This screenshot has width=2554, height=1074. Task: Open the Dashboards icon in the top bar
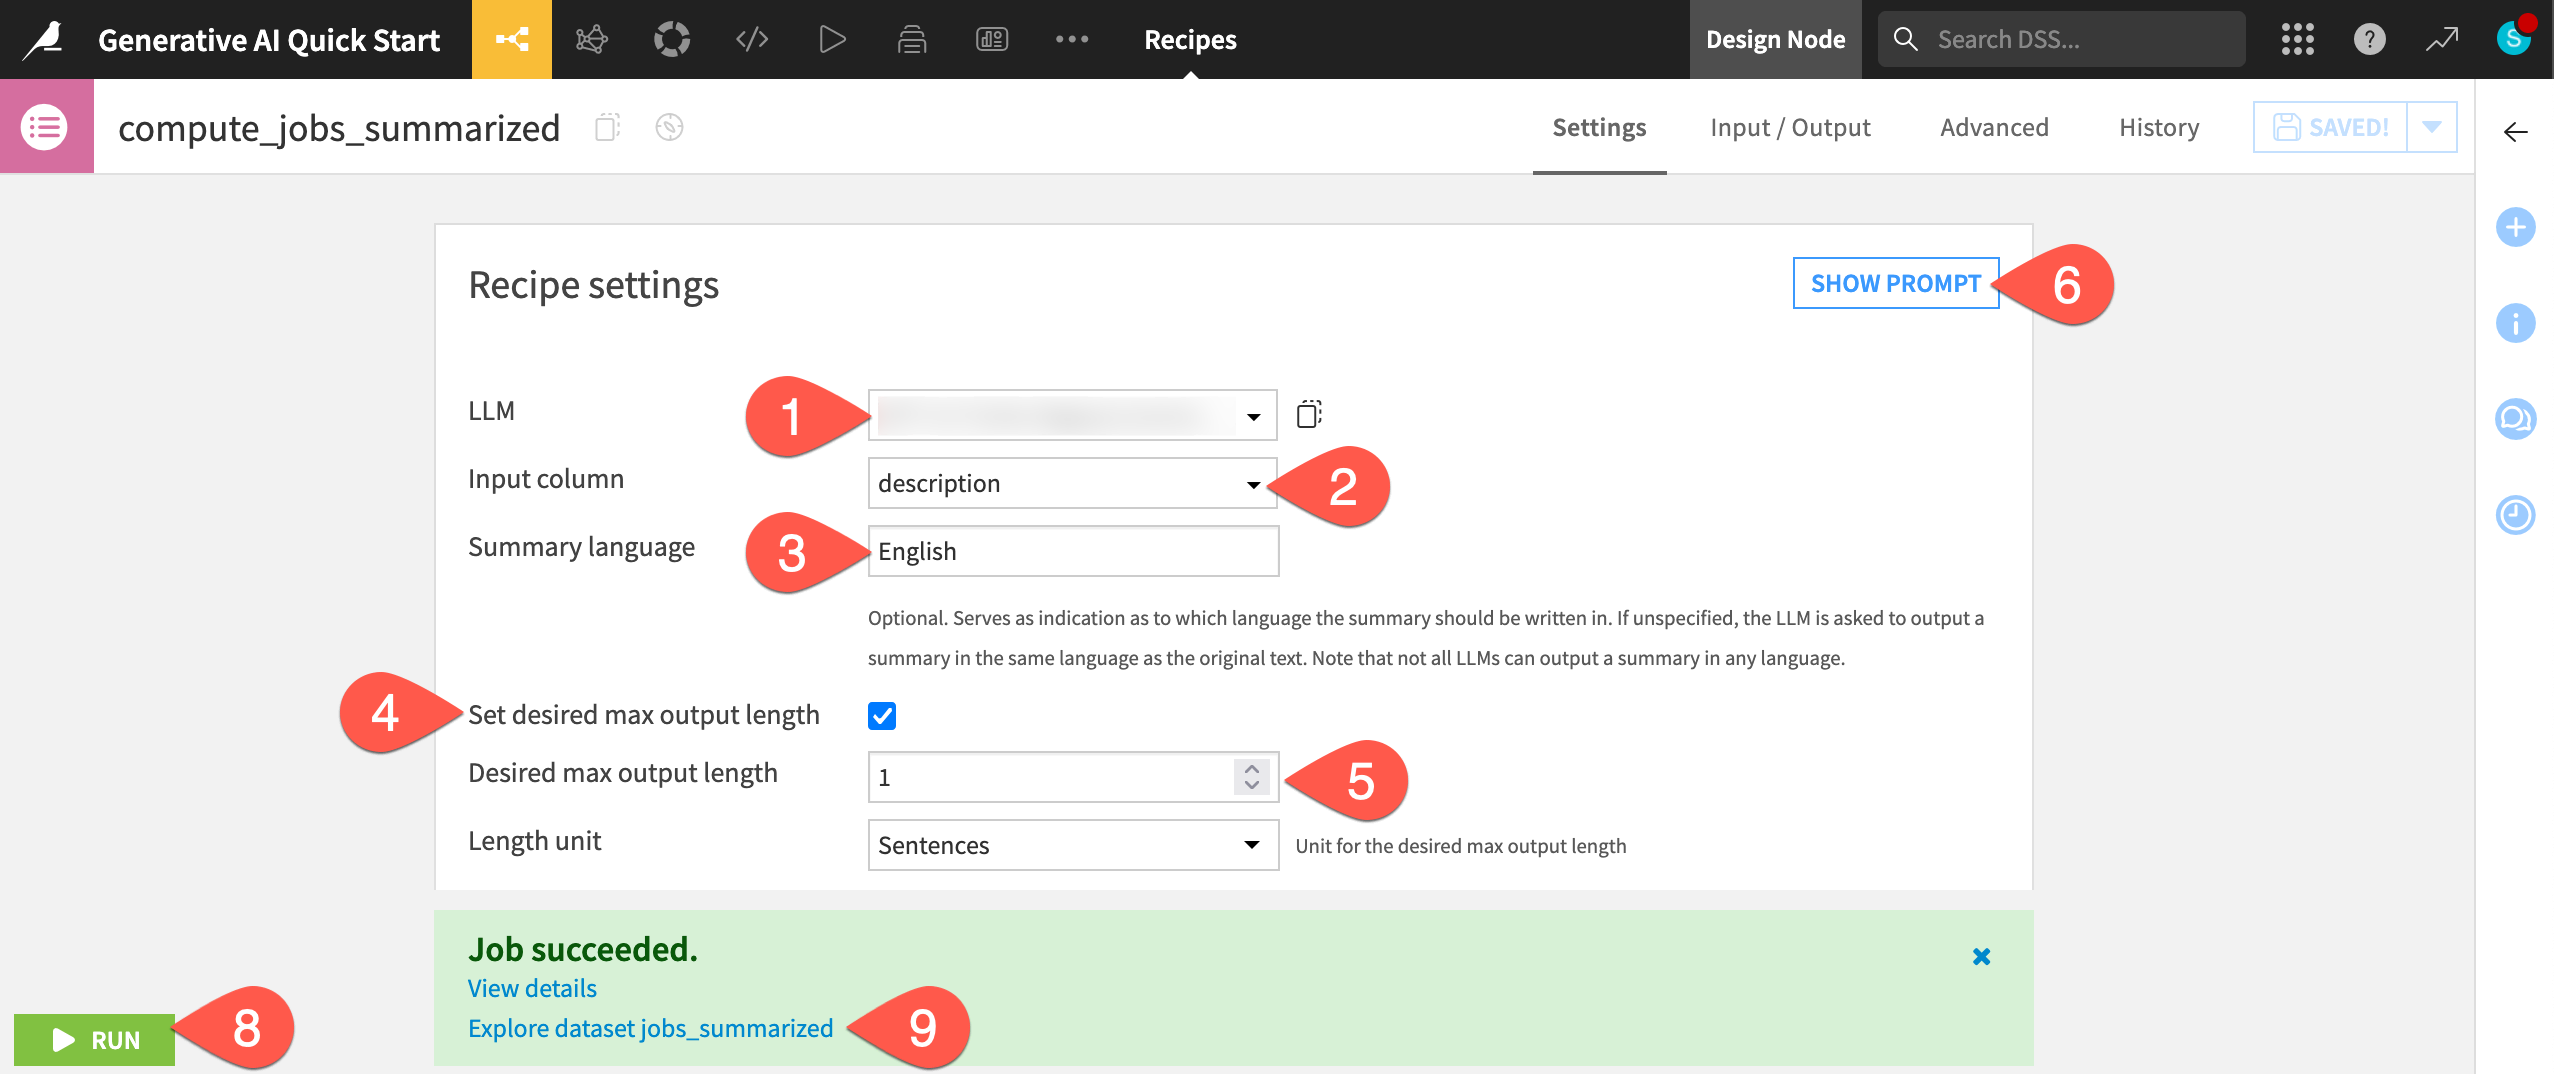(x=991, y=39)
